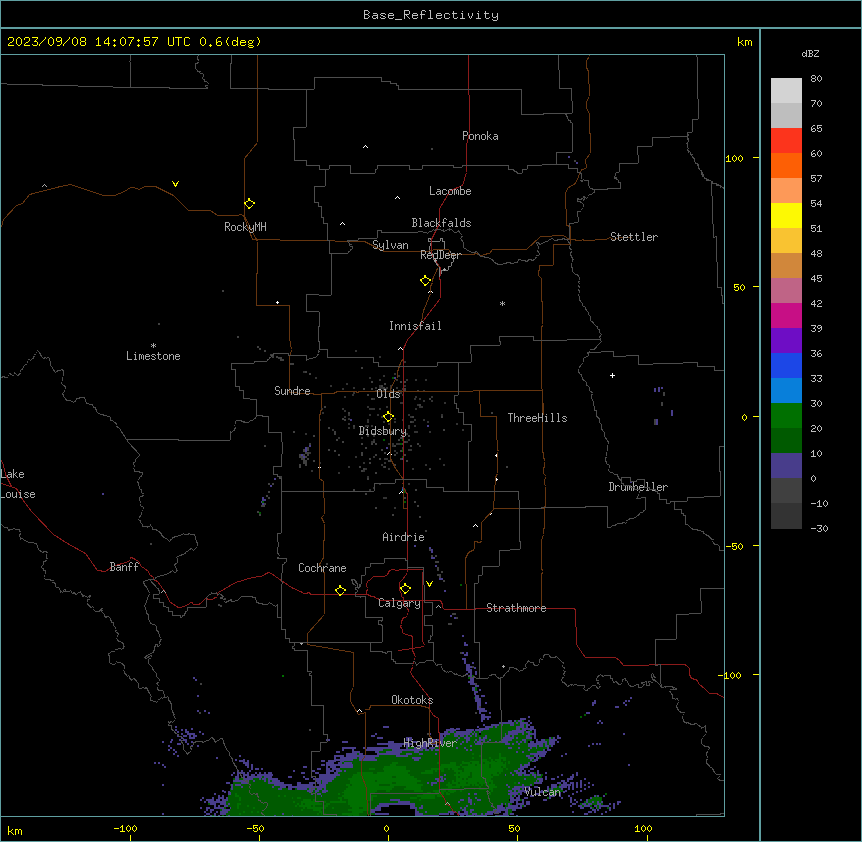Click the Banff label
Image resolution: width=862 pixels, height=842 pixels.
pyautogui.click(x=124, y=567)
